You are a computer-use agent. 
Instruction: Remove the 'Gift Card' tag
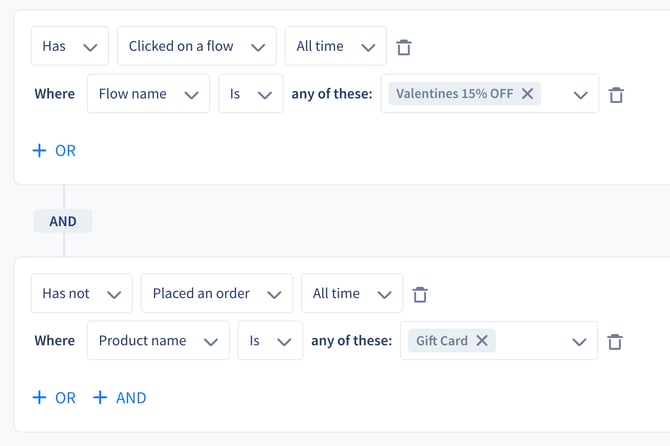tap(482, 340)
